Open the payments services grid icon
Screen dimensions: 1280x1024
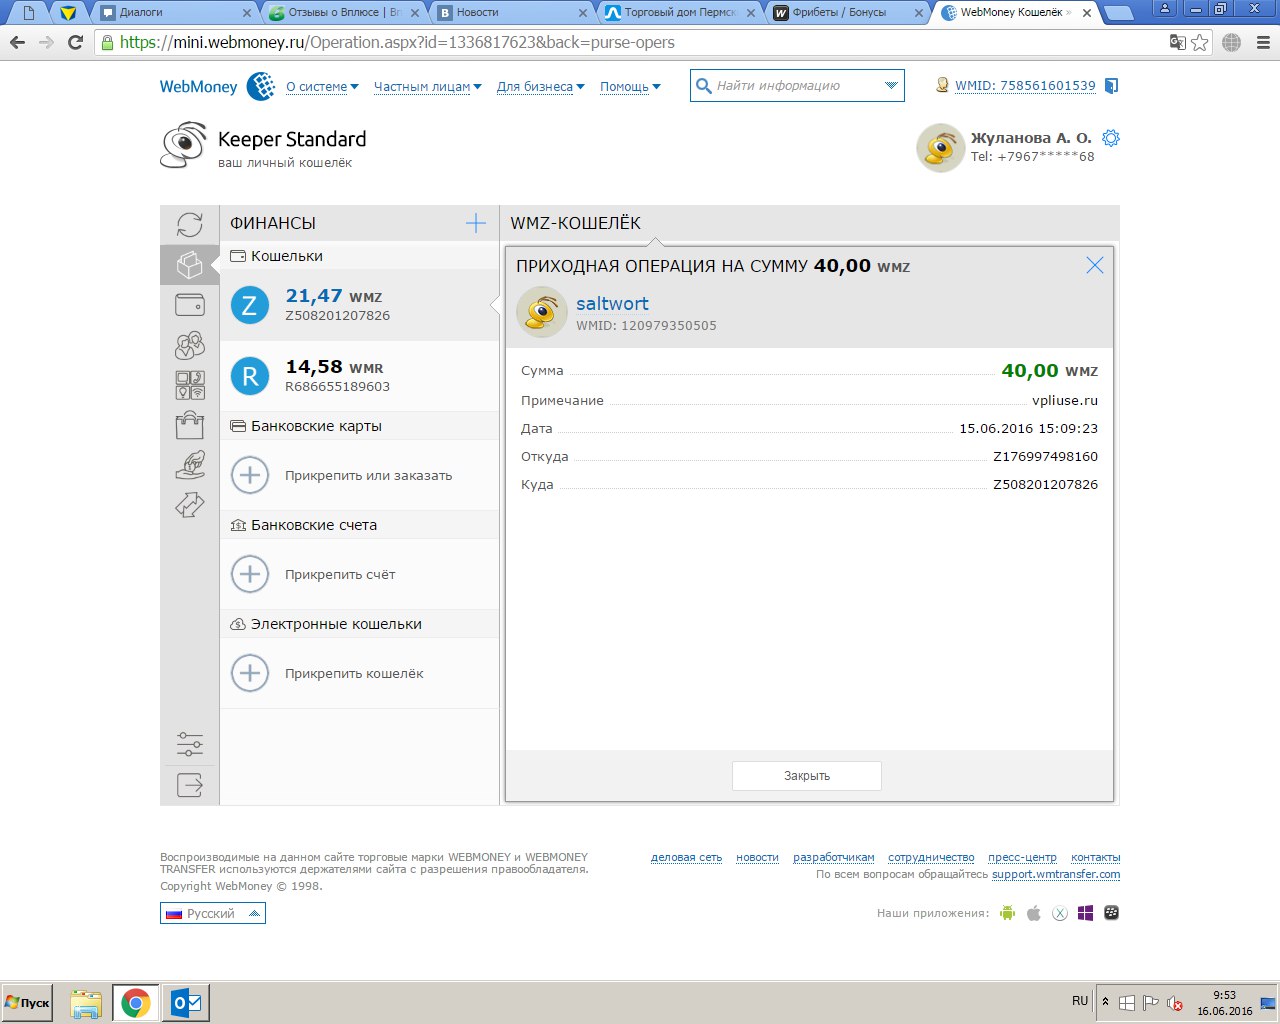(190, 385)
